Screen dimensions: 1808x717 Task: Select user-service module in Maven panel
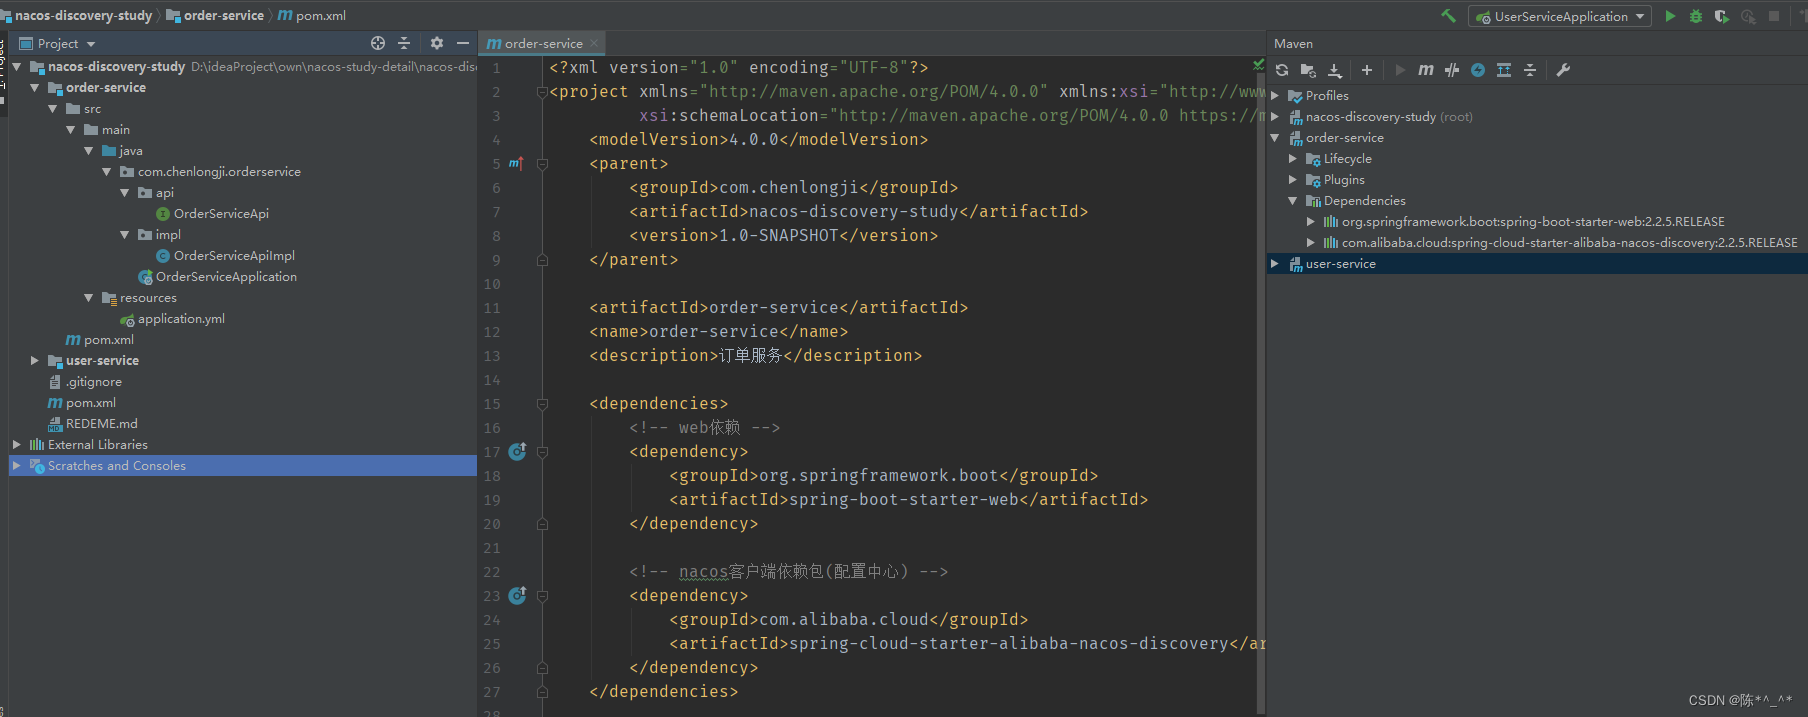[x=1537, y=263]
